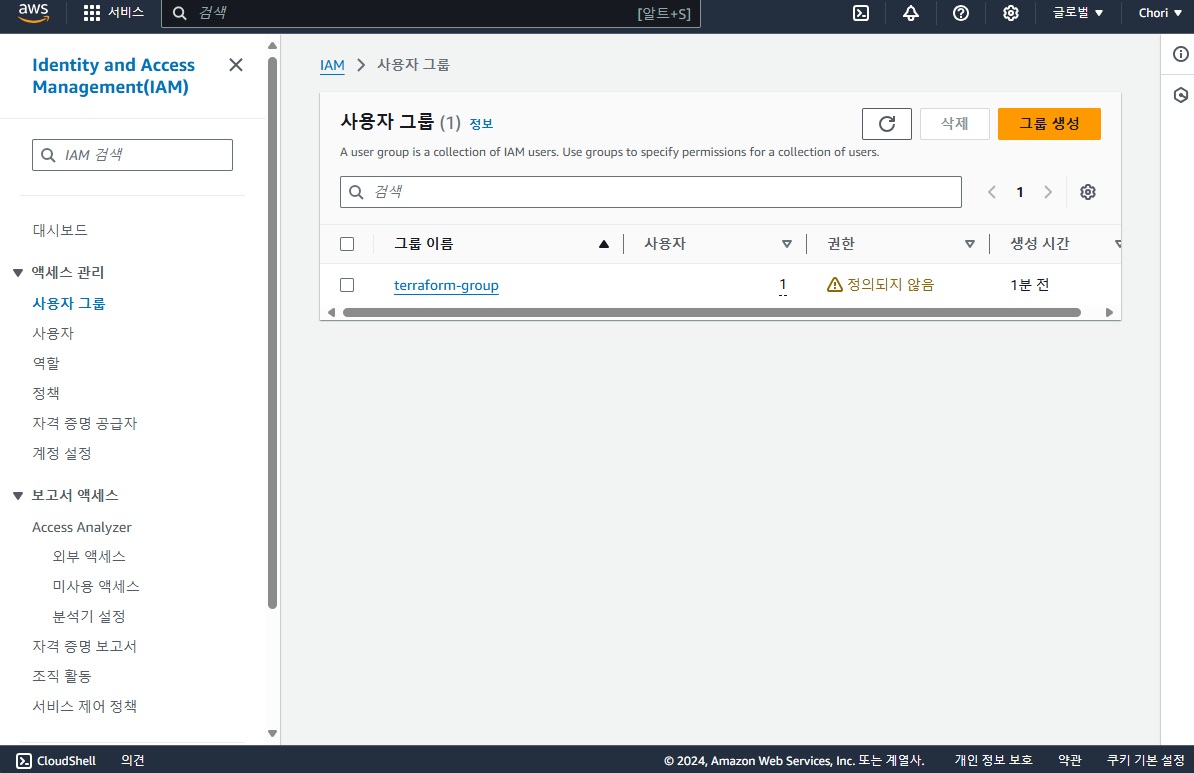
Task: Open 미사용 액세스 in sidebar
Action: (96, 586)
